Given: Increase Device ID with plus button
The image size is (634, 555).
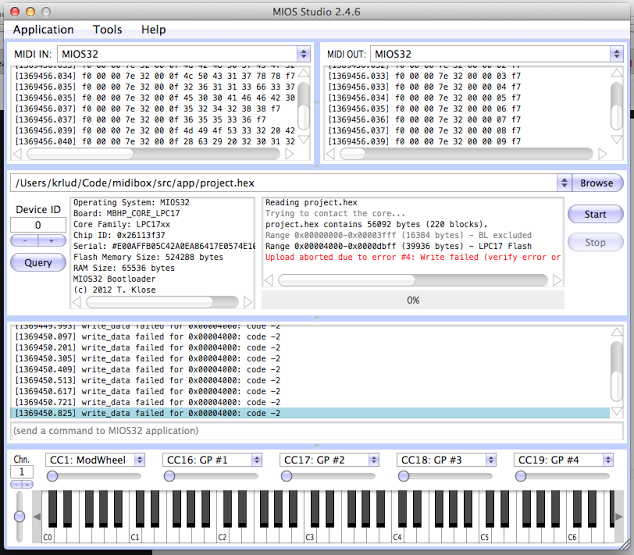Looking at the screenshot, I should (x=52, y=241).
